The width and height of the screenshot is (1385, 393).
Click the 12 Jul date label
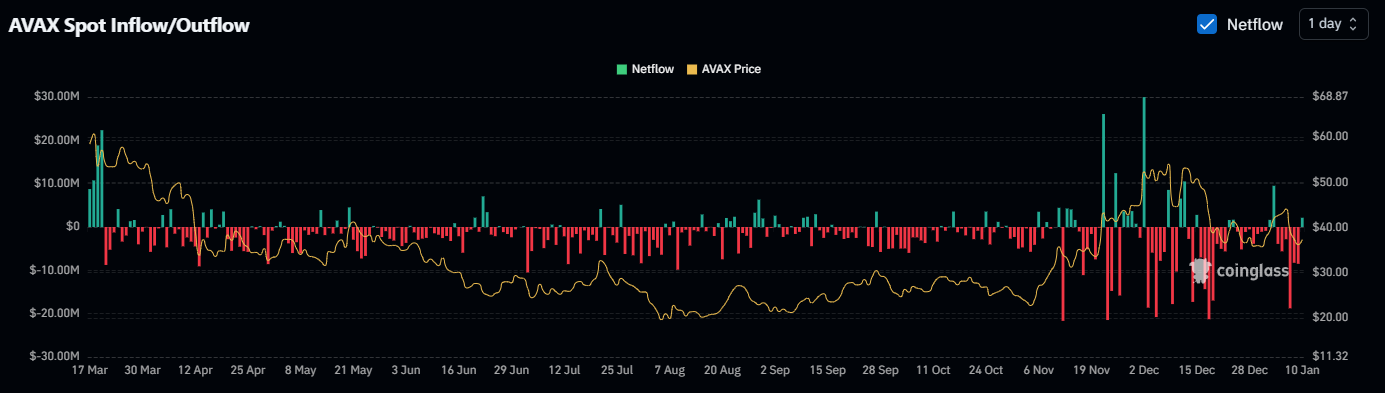pyautogui.click(x=563, y=370)
